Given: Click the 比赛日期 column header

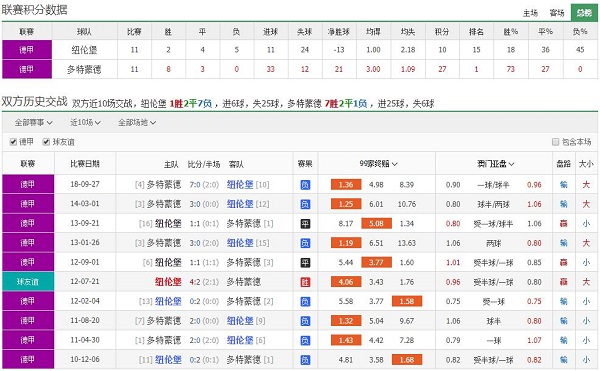Looking at the screenshot, I should 85,164.
